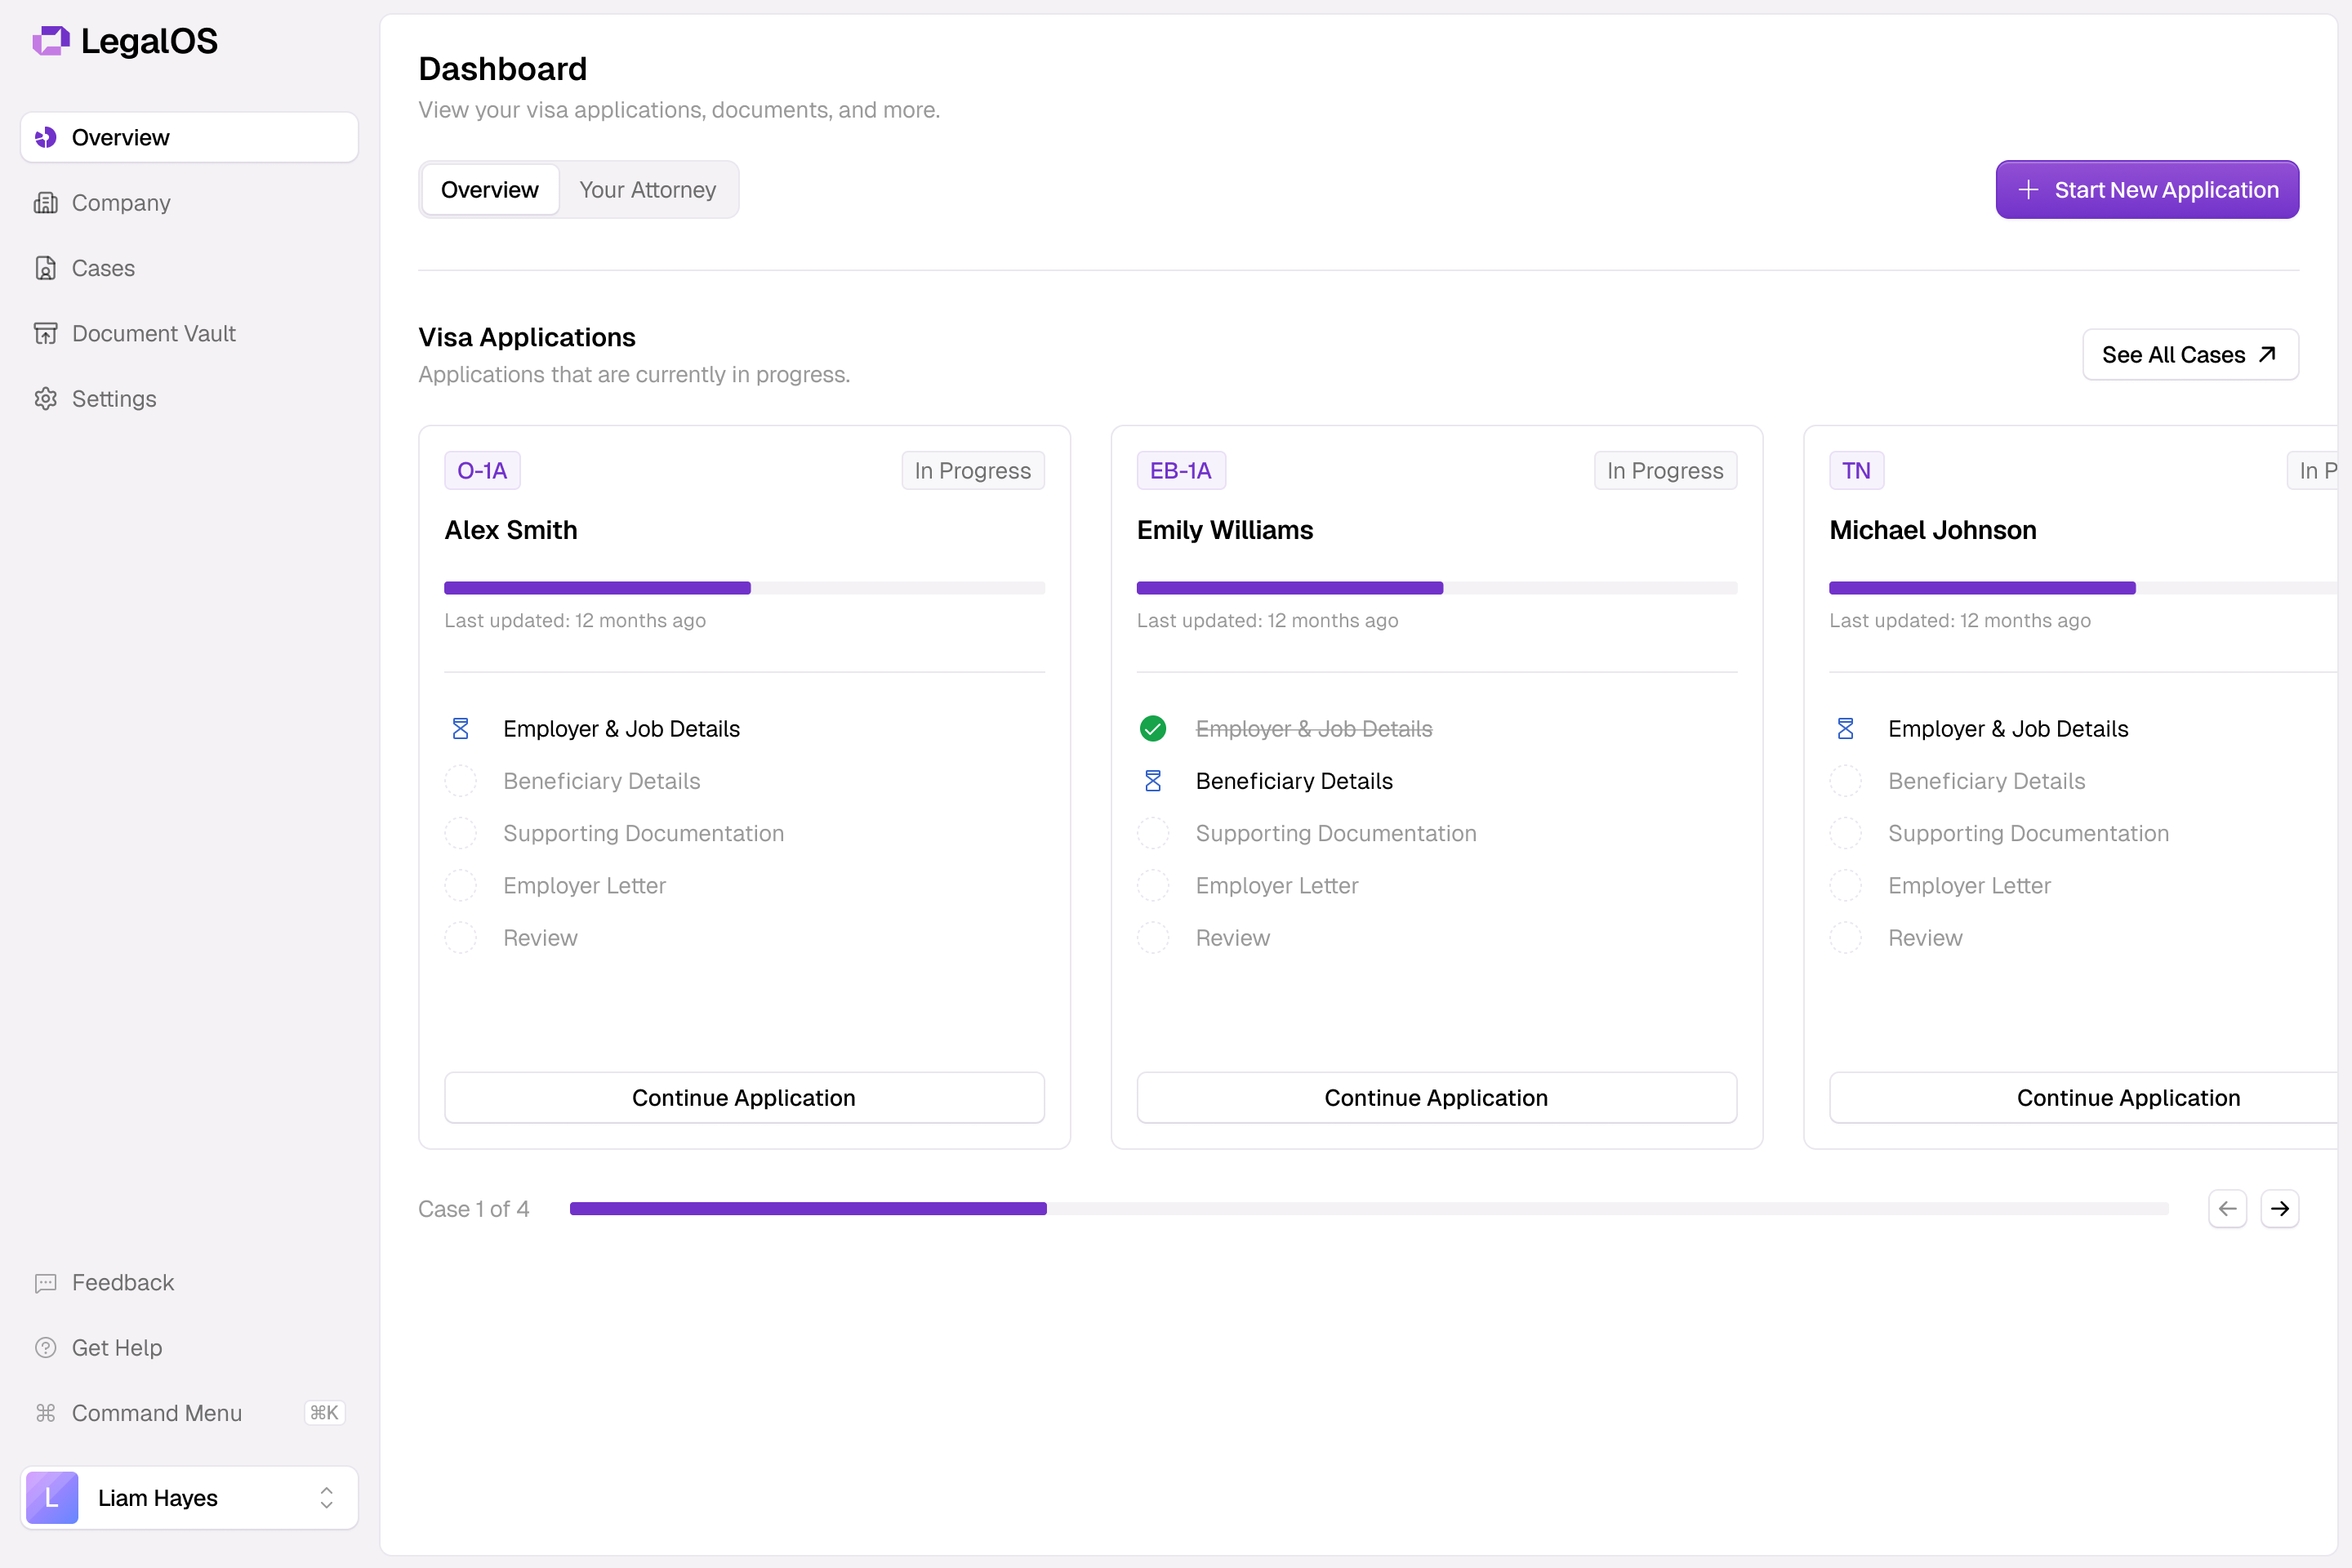Screen dimensions: 2352x1568
Task: Click completed checkmark on Emily's Employer step
Action: coord(1153,729)
